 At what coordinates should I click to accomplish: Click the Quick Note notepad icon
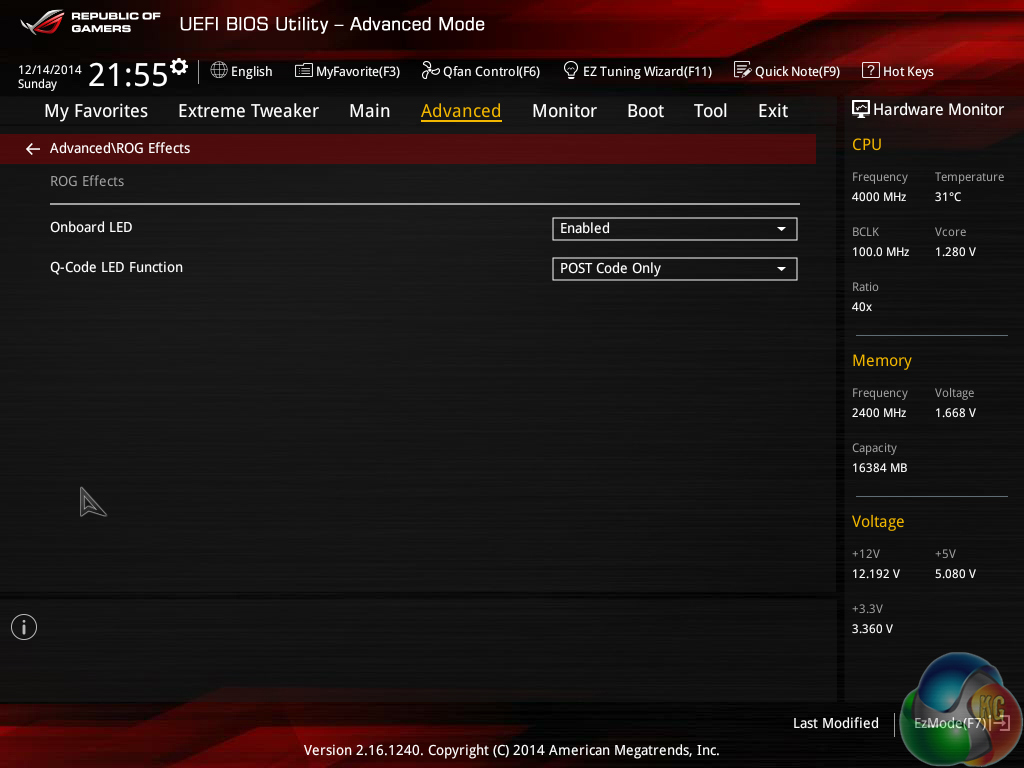tap(742, 70)
